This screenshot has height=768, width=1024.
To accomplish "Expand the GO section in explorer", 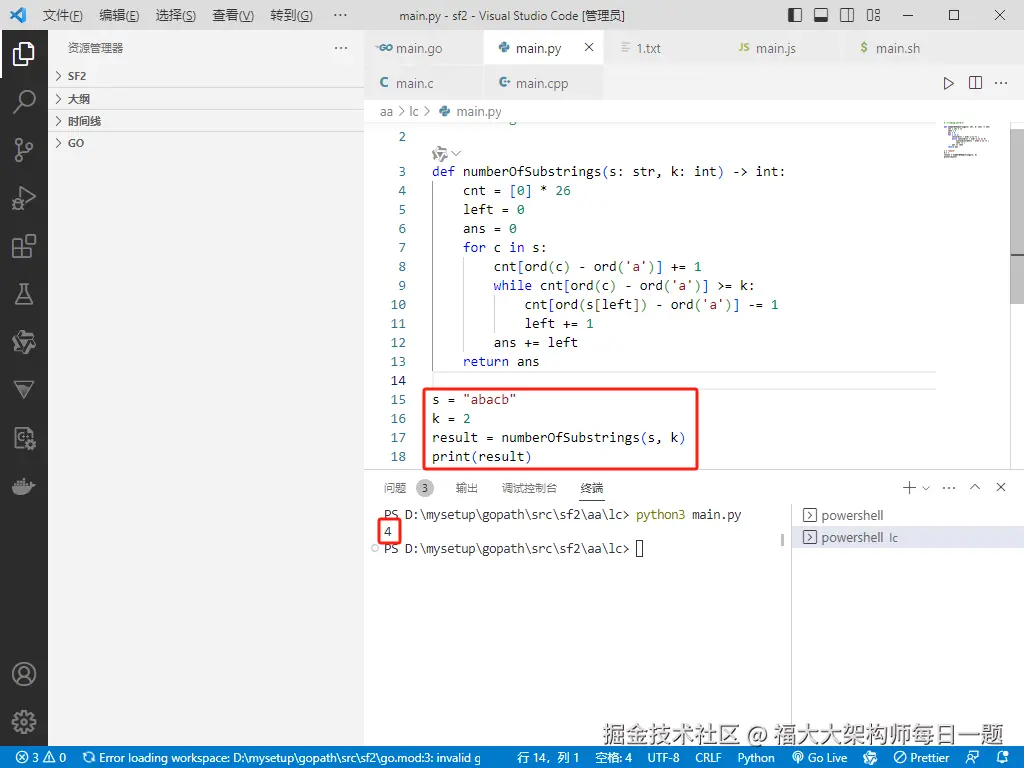I will click(206, 143).
